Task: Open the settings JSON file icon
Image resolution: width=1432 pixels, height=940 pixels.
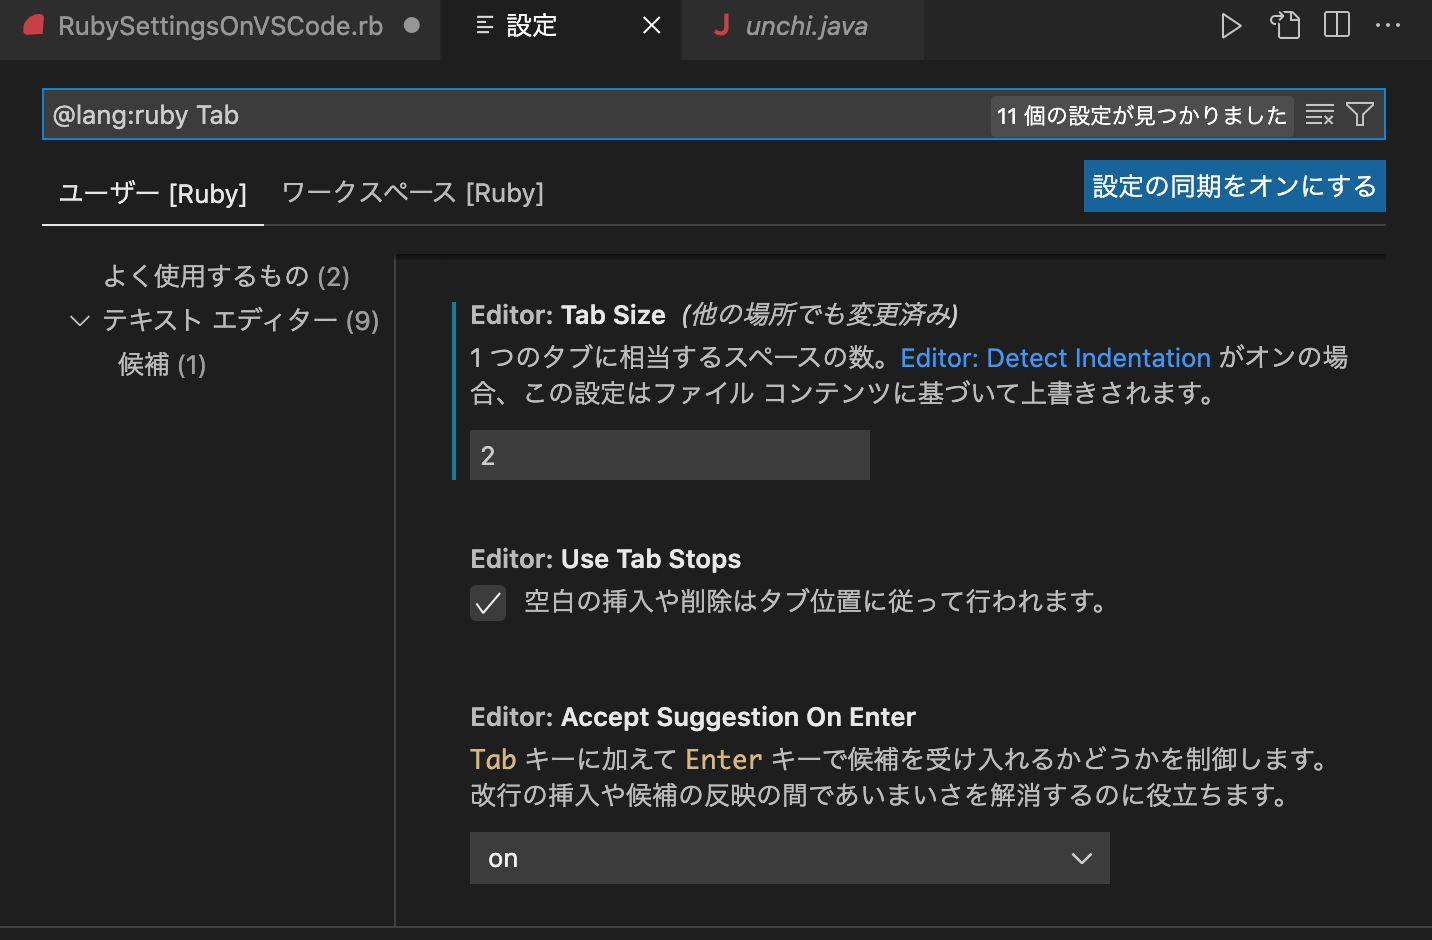Action: point(1285,26)
